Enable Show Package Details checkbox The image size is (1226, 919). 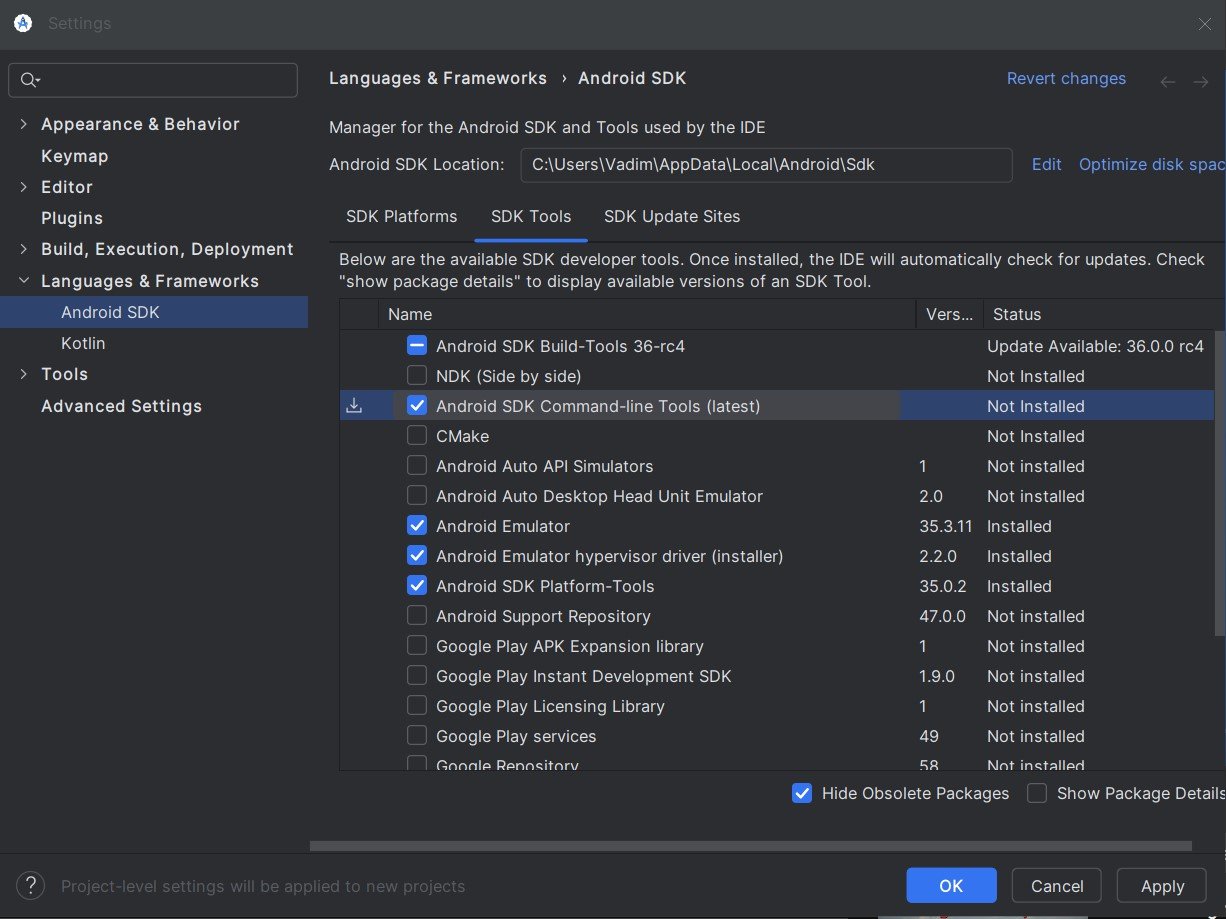(x=1037, y=793)
